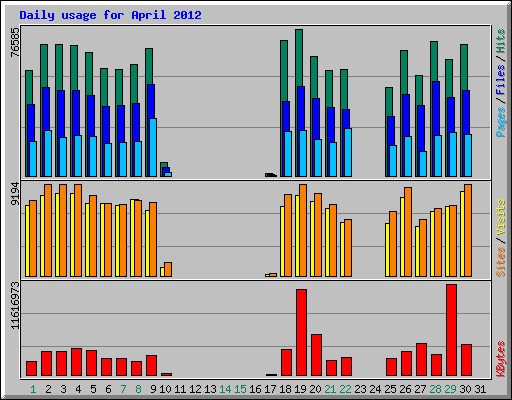Click day 5 on the x-axis
The image size is (512, 400).
pos(93,389)
